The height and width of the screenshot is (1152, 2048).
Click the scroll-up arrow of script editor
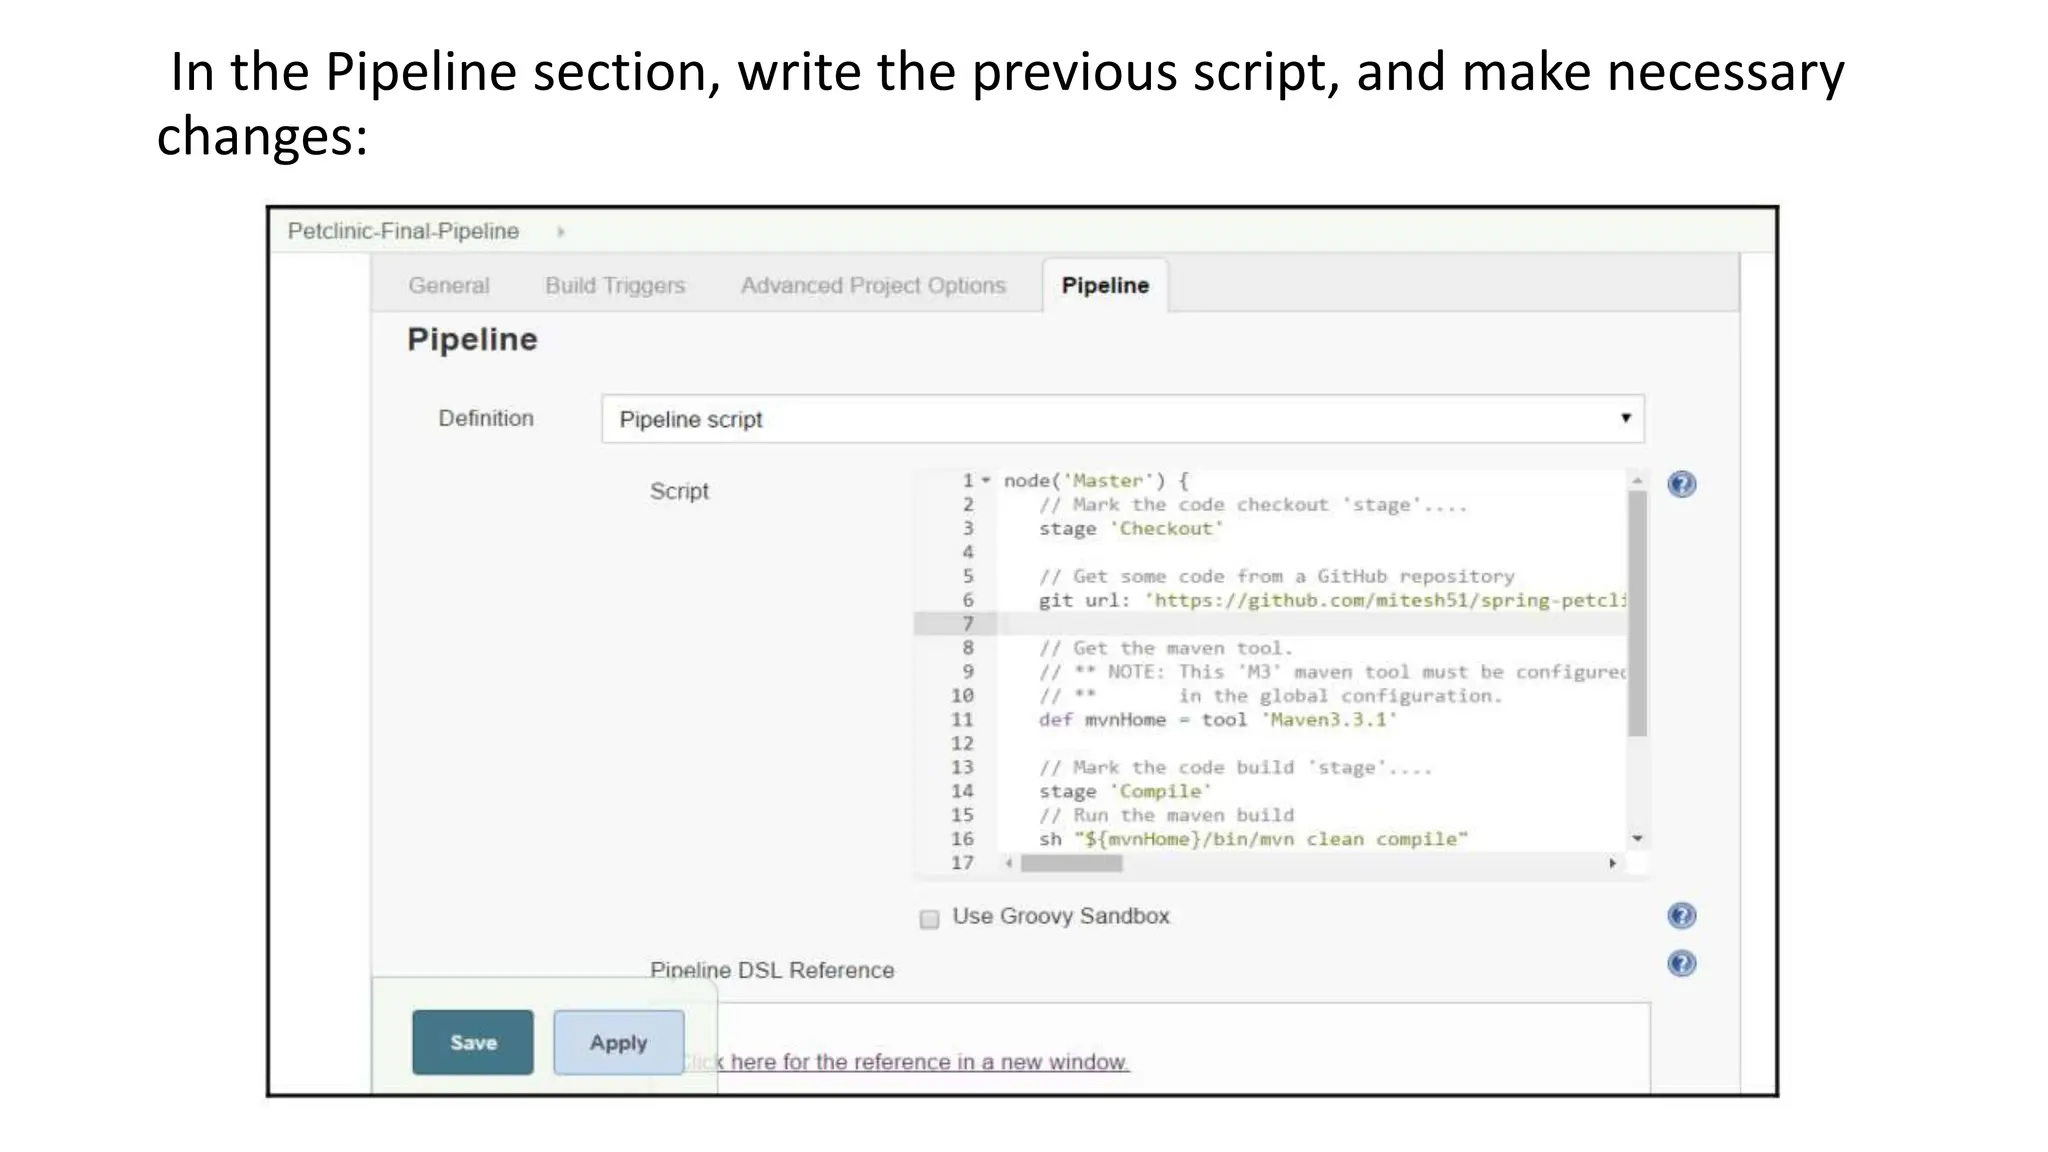coord(1637,481)
